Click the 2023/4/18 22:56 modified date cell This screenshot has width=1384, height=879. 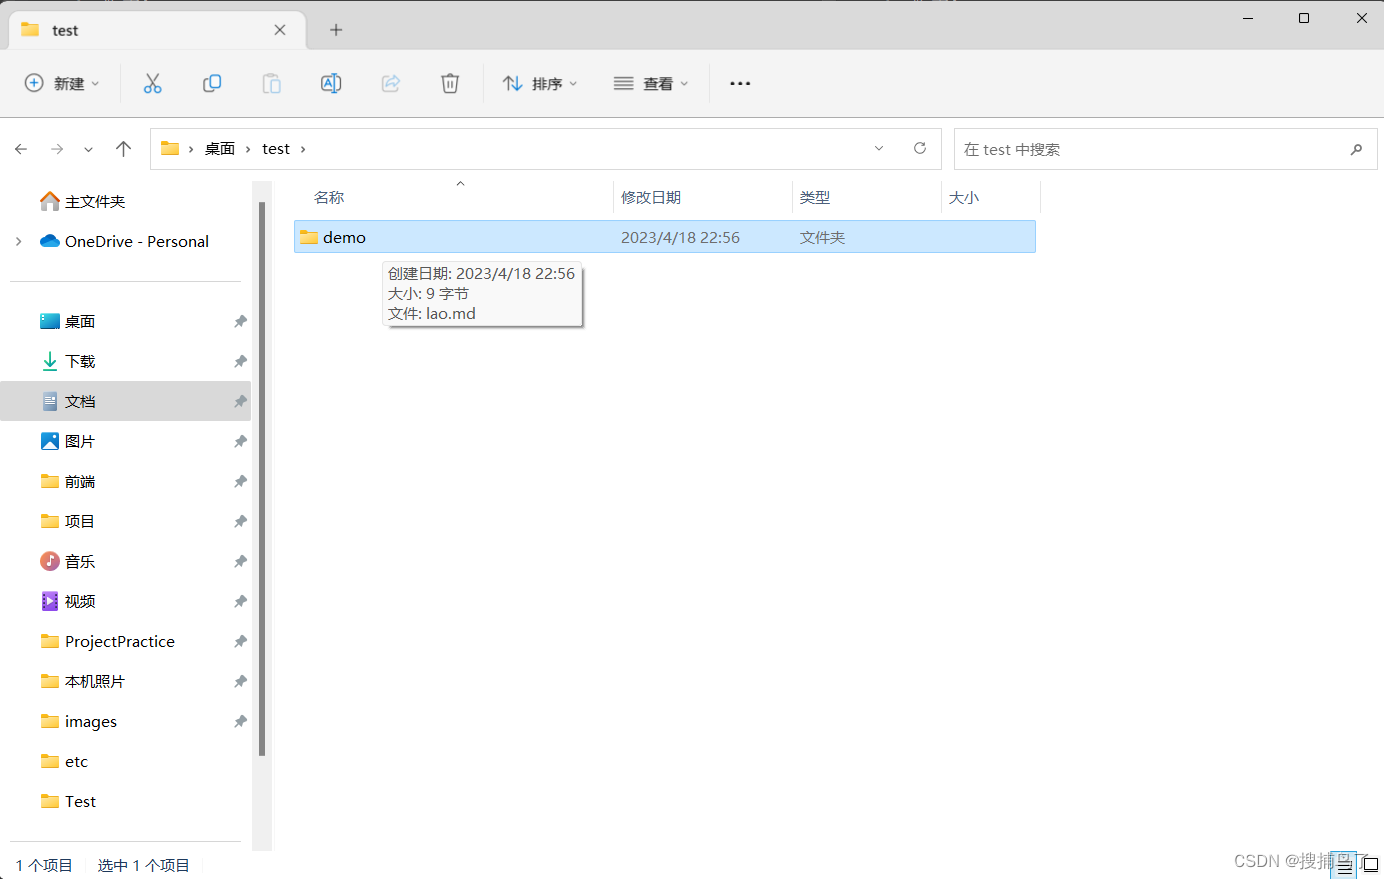click(x=680, y=238)
